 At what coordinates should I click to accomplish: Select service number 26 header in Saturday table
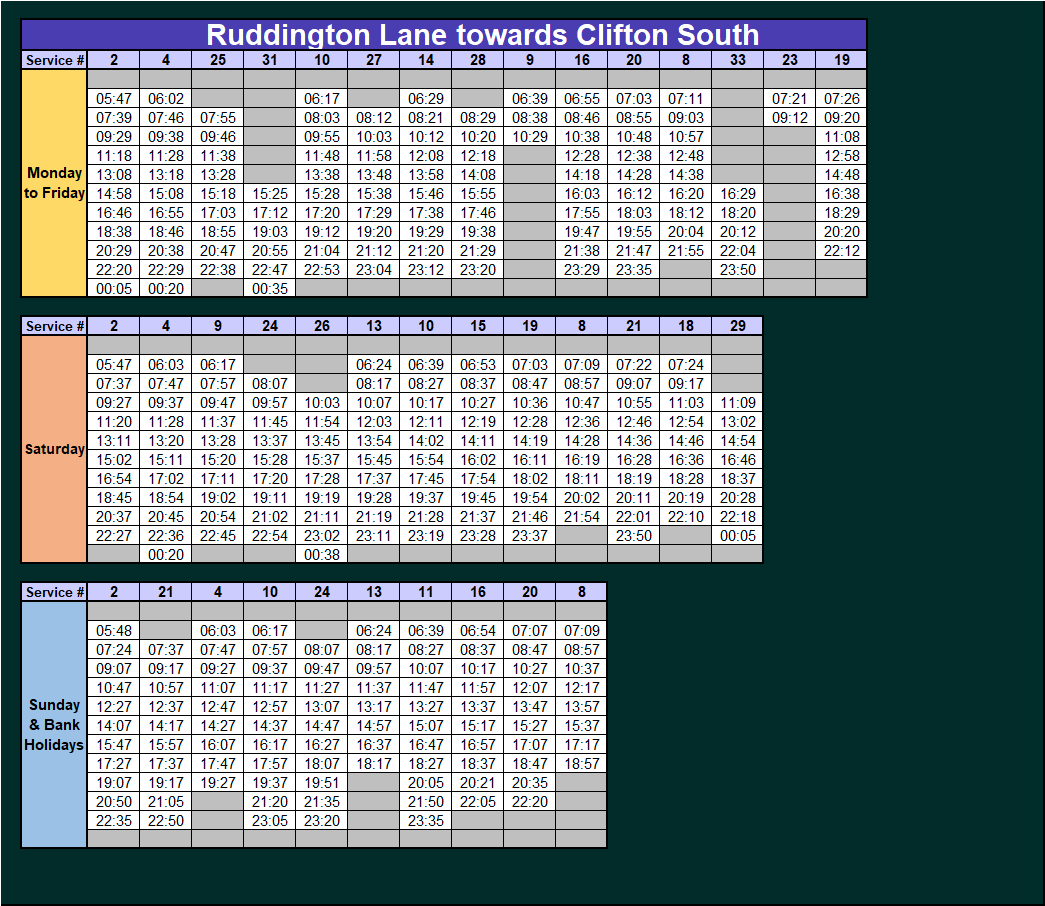[x=322, y=326]
